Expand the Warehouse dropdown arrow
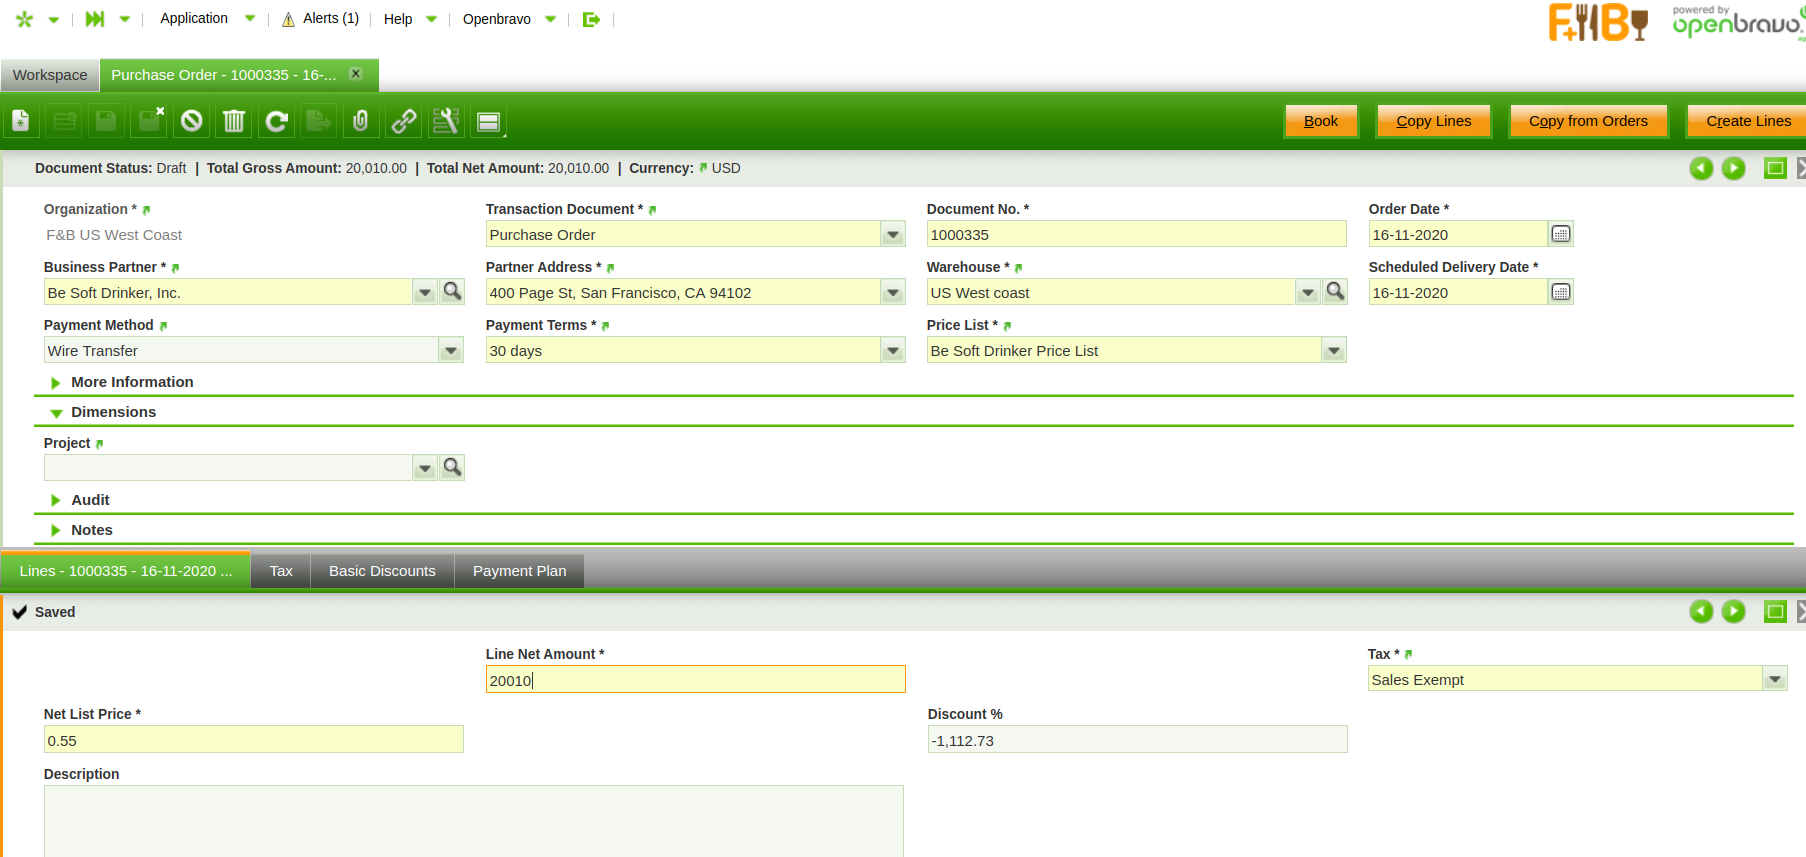The width and height of the screenshot is (1806, 857). 1307,293
